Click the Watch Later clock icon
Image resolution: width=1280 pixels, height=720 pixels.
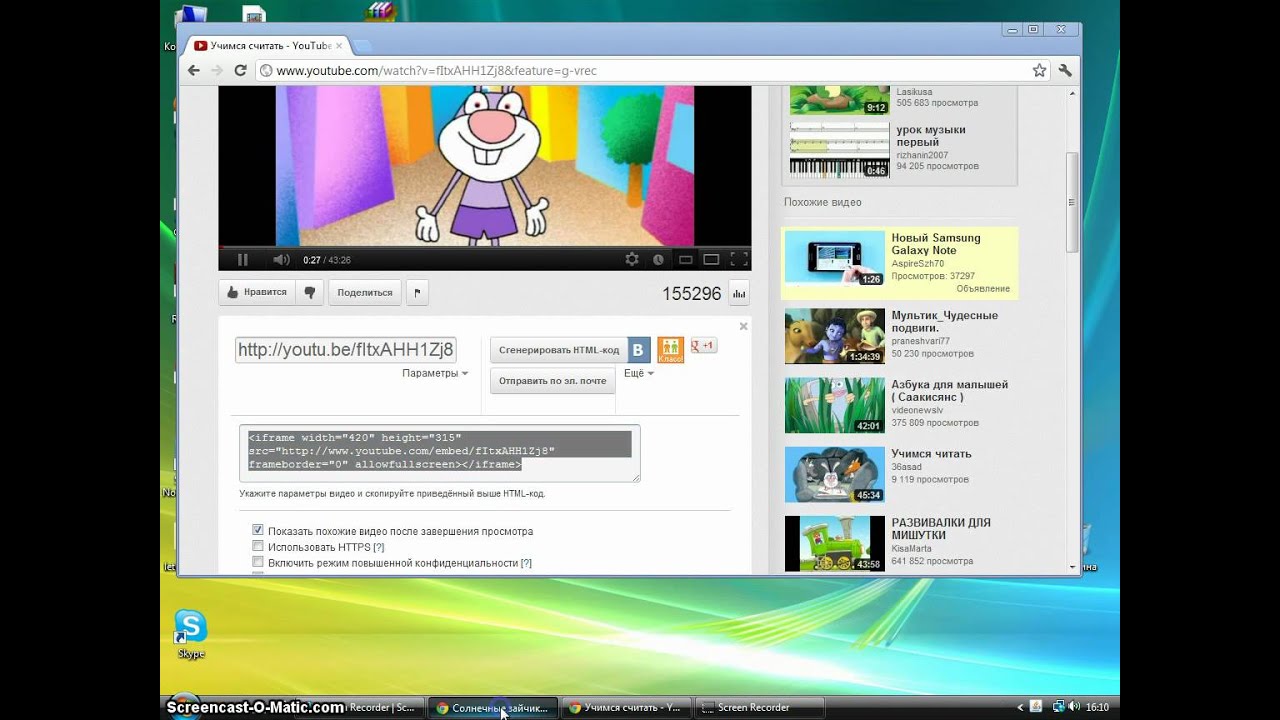tap(658, 260)
